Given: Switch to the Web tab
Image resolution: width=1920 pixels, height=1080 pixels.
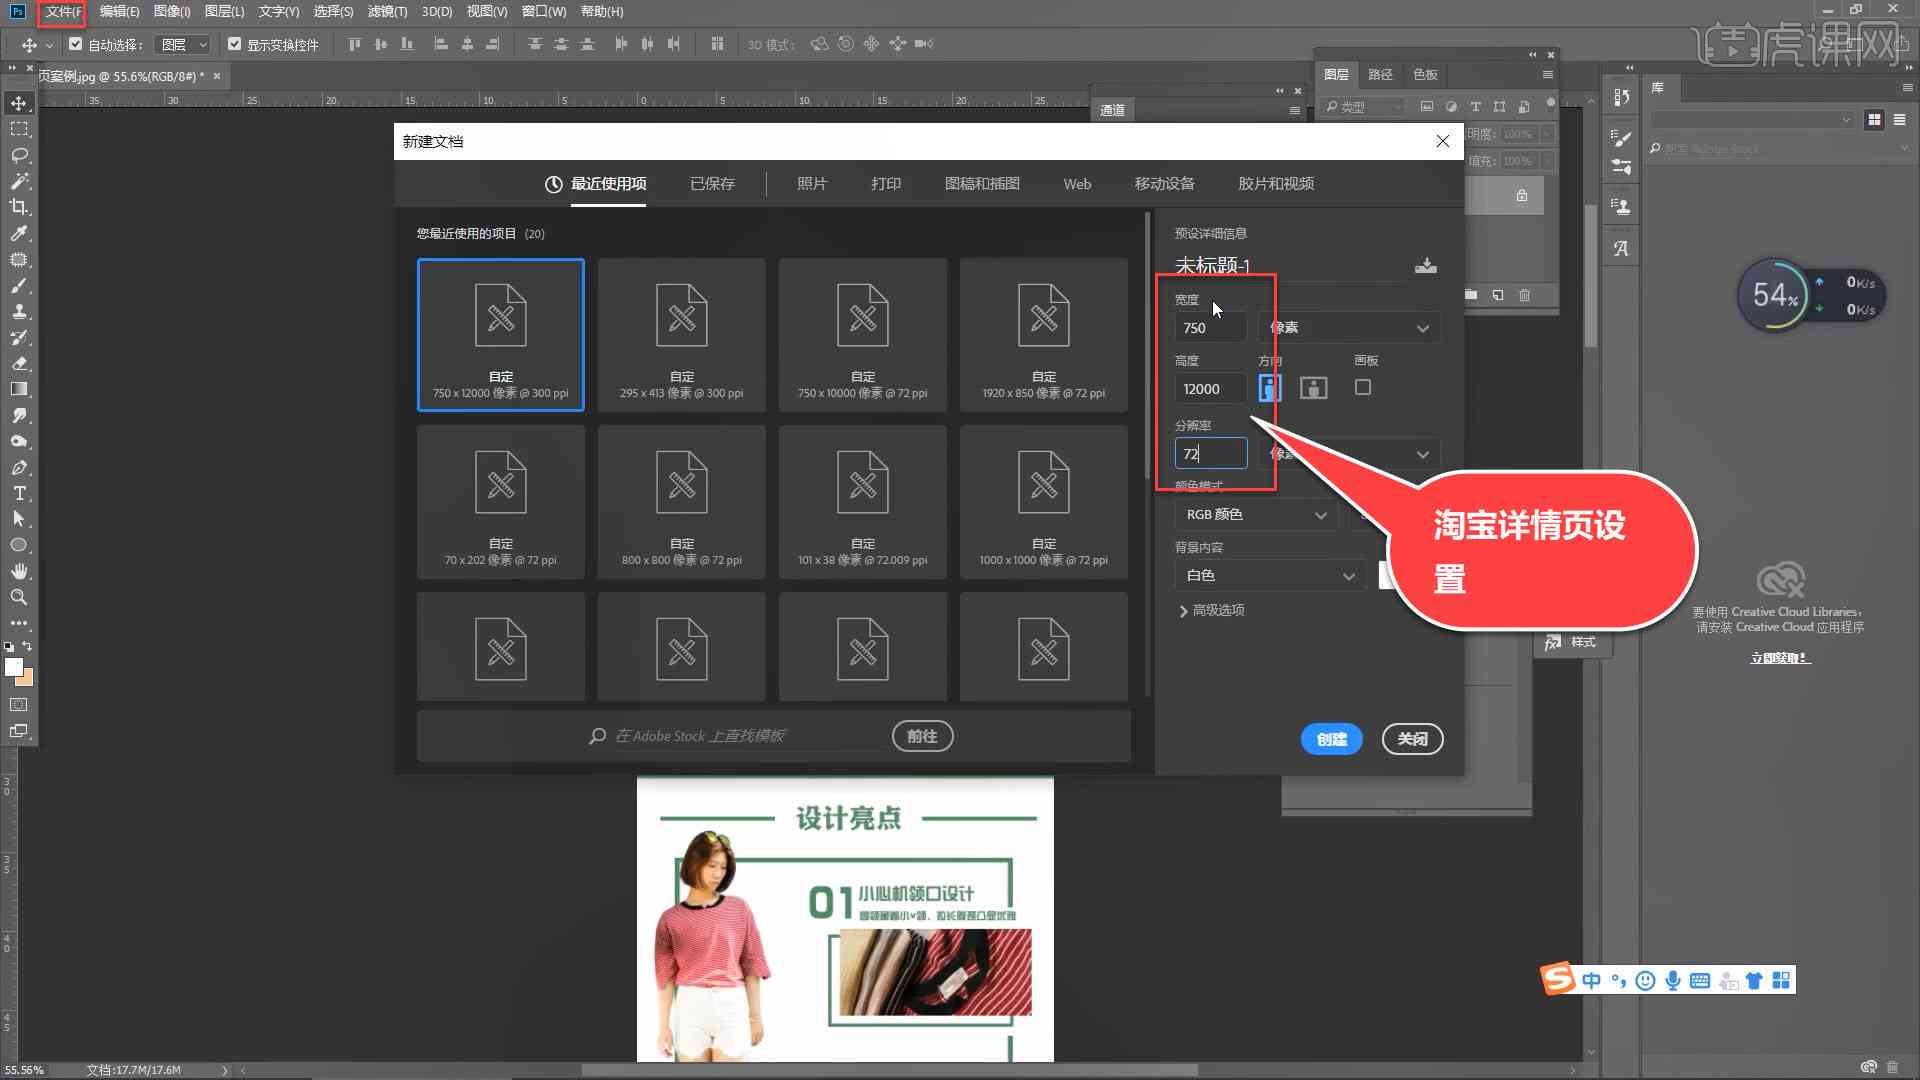Looking at the screenshot, I should 1077,184.
